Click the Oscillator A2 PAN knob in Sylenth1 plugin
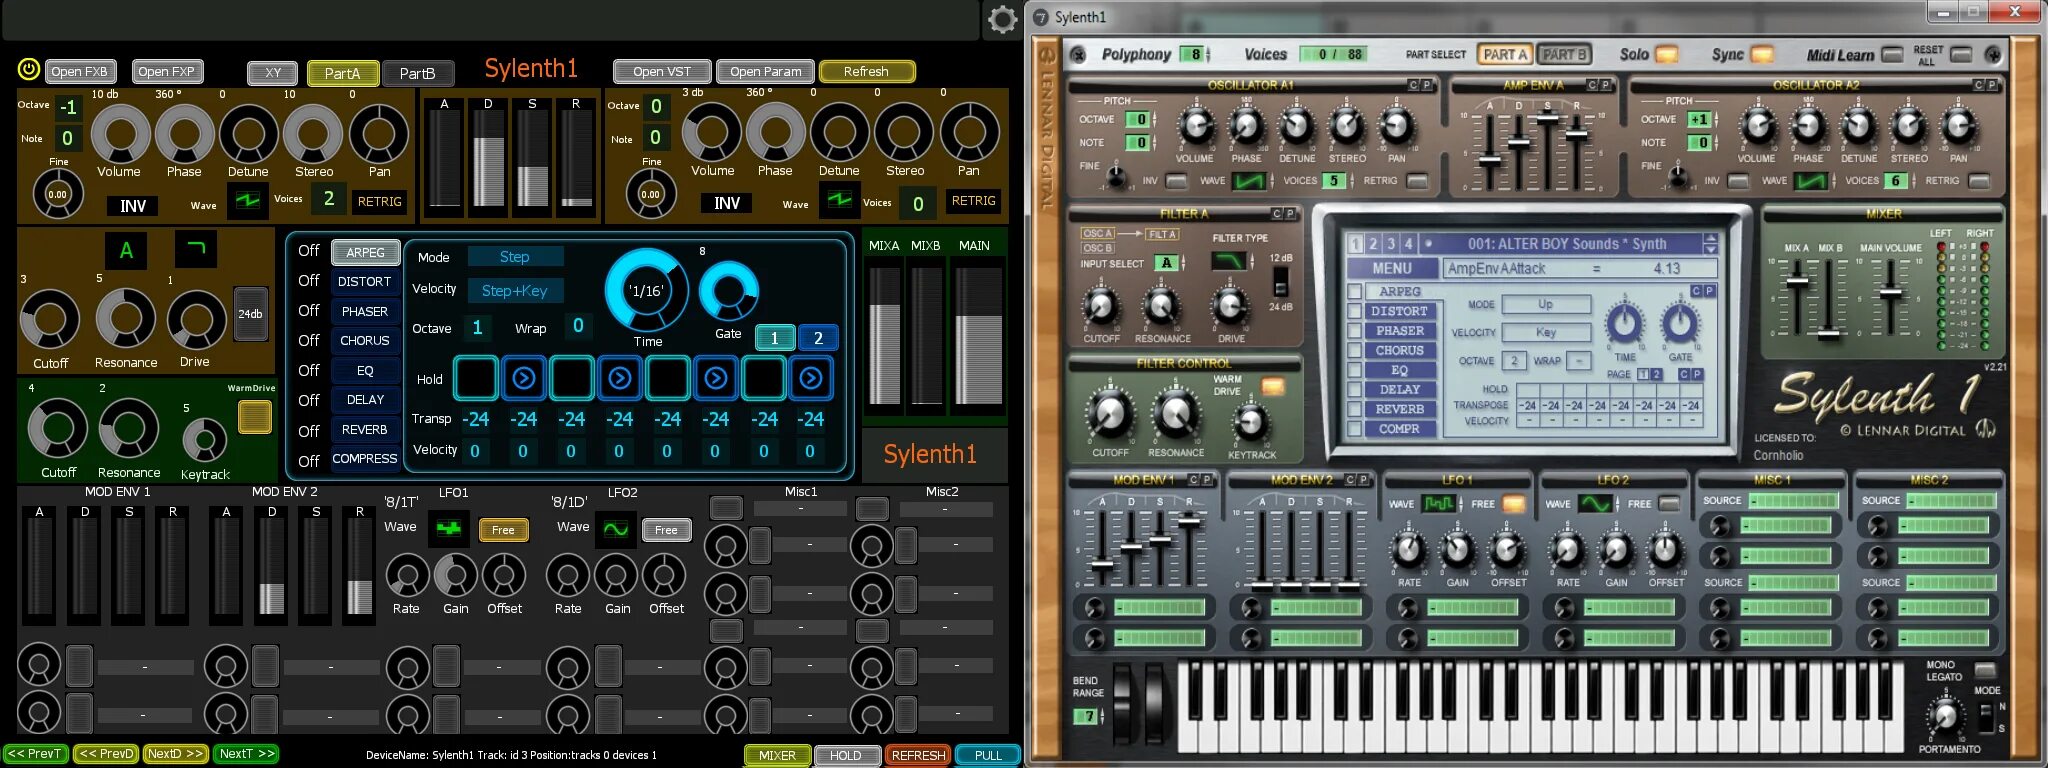 (1958, 127)
